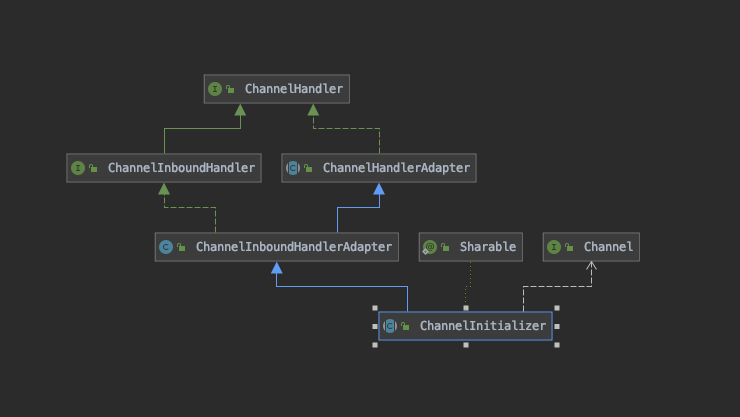Click the interface icon on ChannelHandler
Screen dimensions: 740x417
point(215,89)
